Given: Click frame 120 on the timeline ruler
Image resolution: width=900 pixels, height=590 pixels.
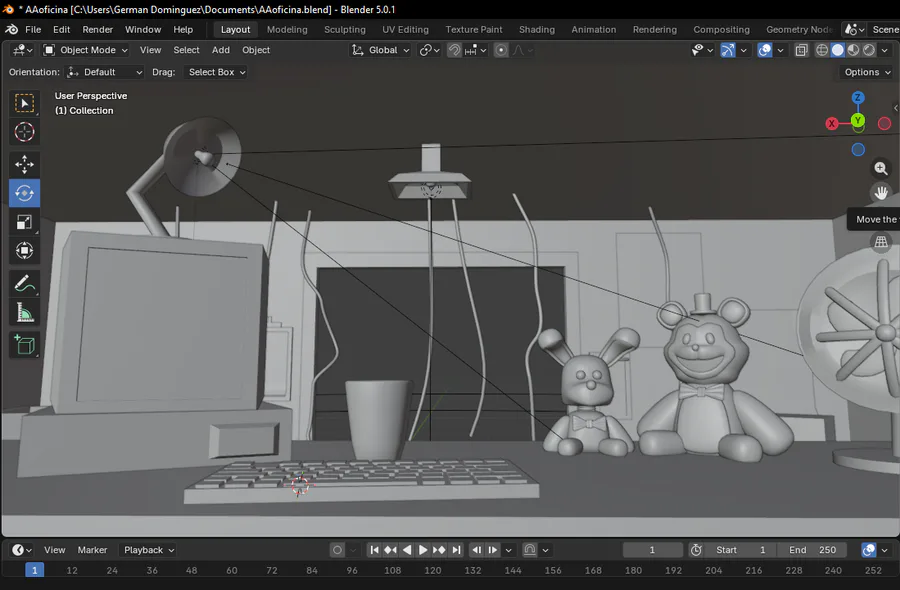Looking at the screenshot, I should [433, 570].
